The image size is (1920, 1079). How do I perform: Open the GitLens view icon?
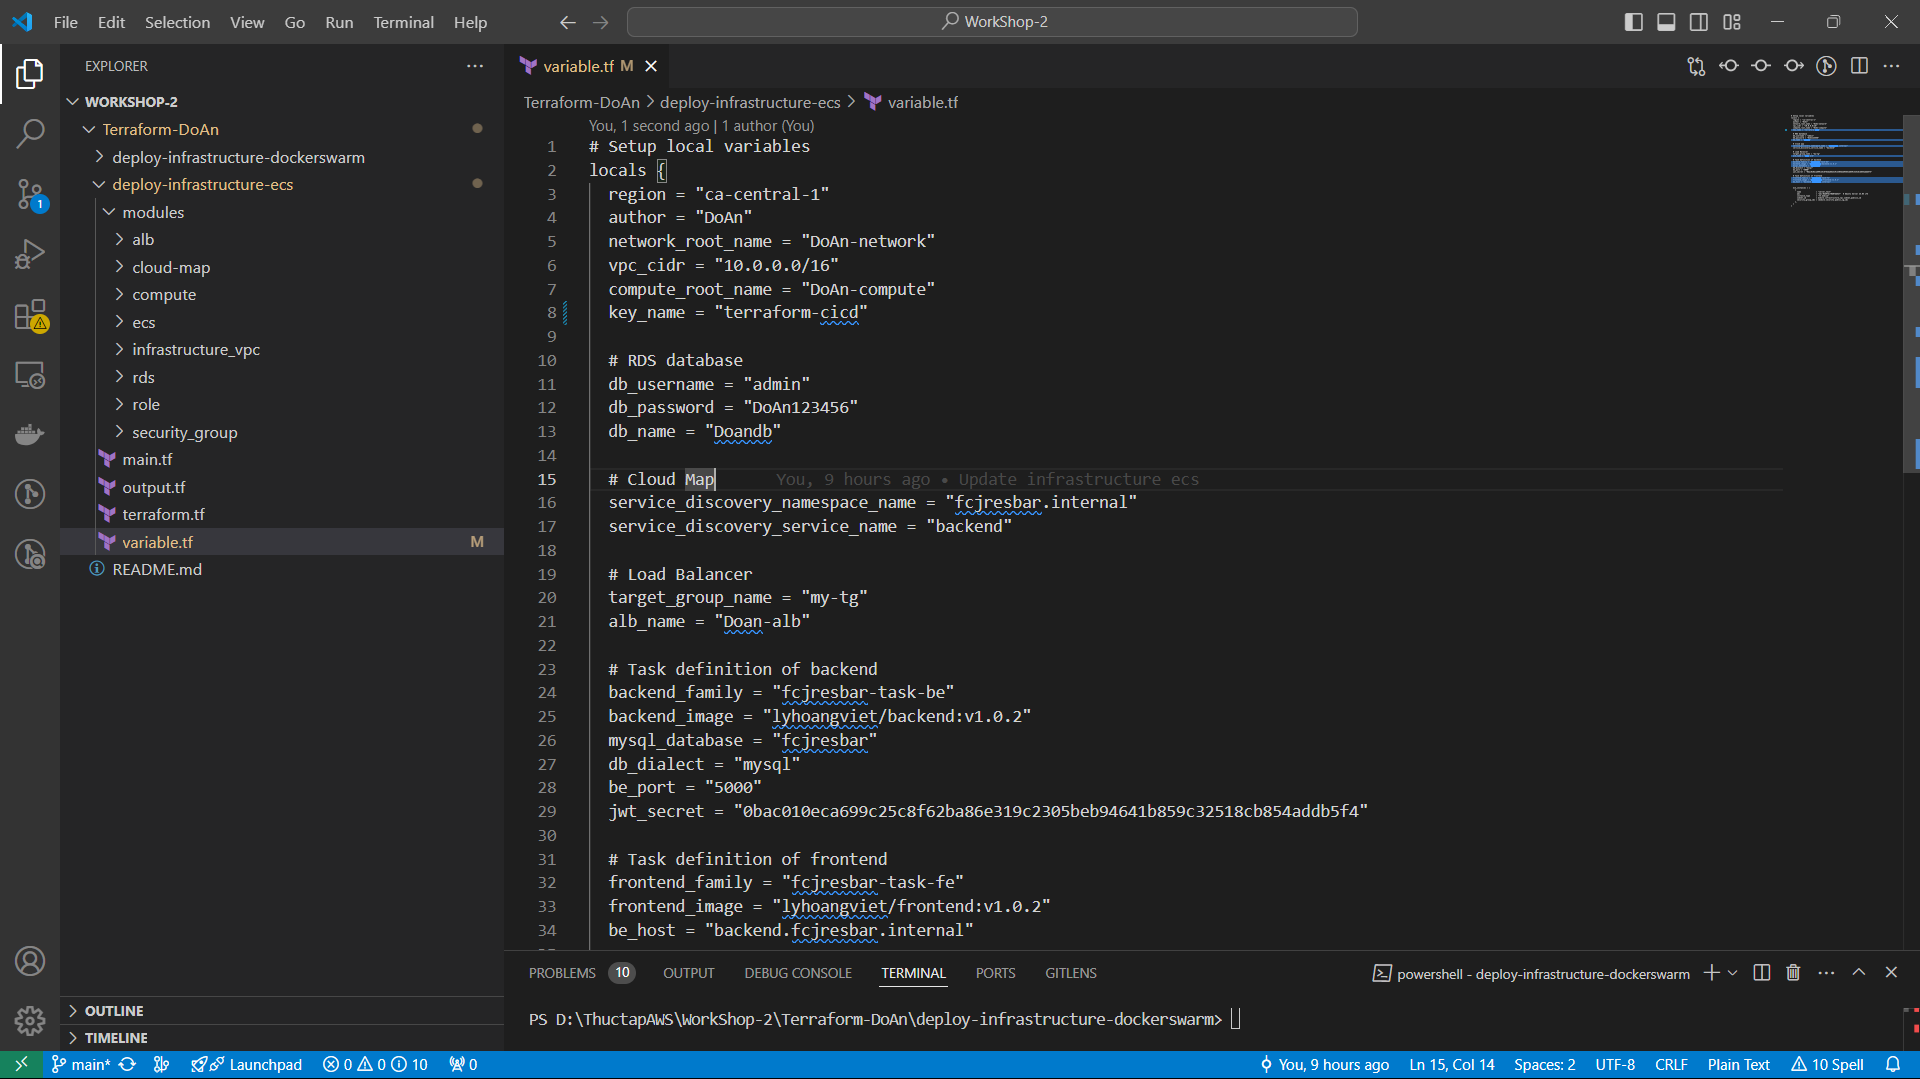30,494
